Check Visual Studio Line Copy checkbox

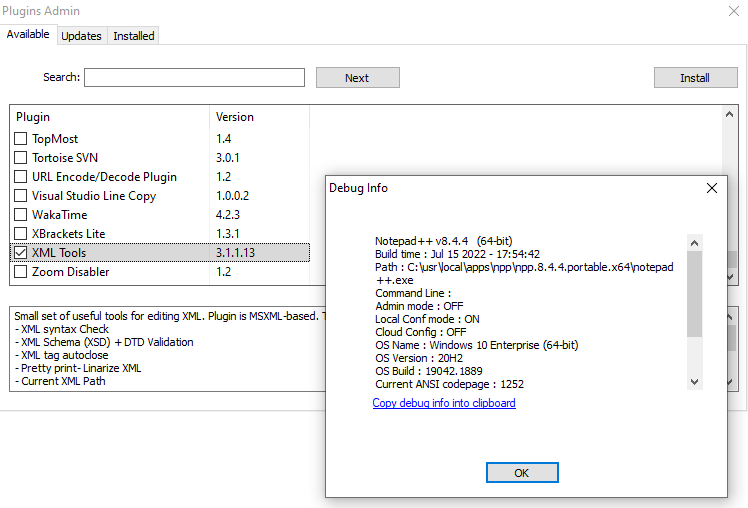21,196
